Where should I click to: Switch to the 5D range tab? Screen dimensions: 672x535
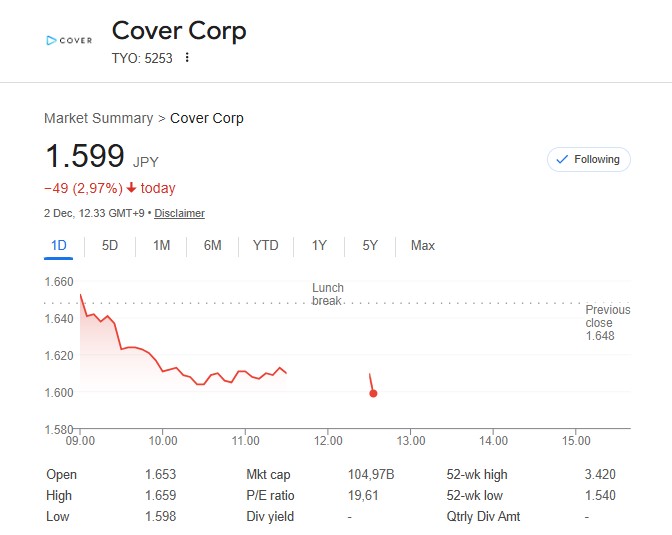[110, 246]
